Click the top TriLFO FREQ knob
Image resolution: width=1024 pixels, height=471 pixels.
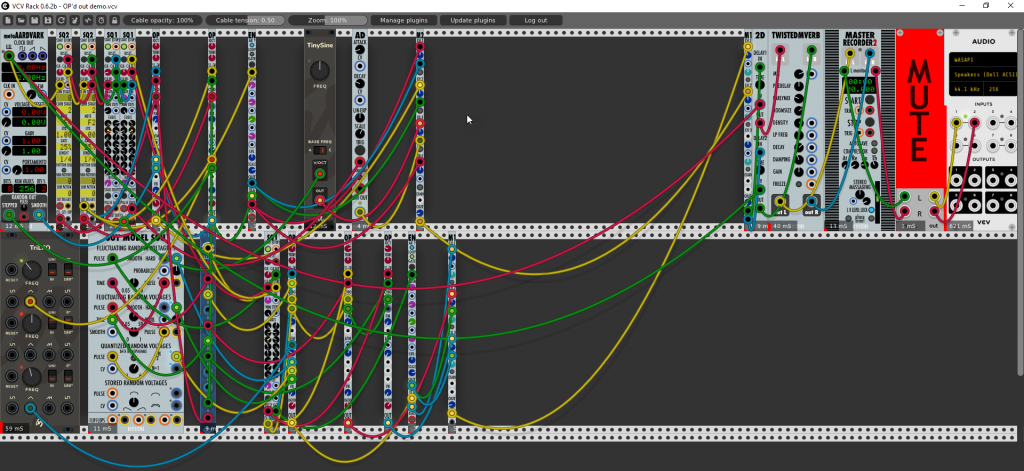click(31, 270)
